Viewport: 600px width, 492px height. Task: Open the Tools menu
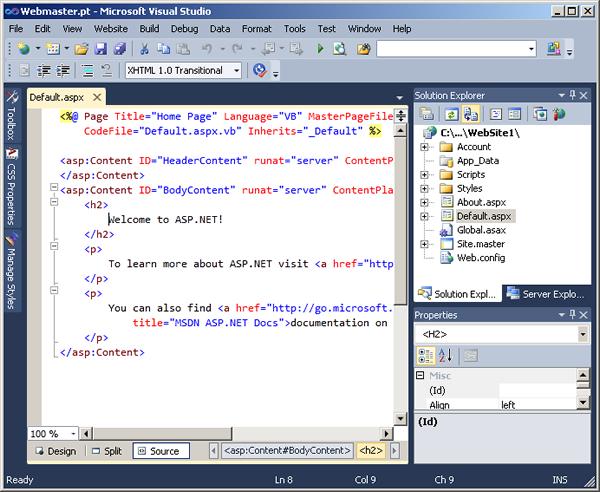tap(295, 29)
